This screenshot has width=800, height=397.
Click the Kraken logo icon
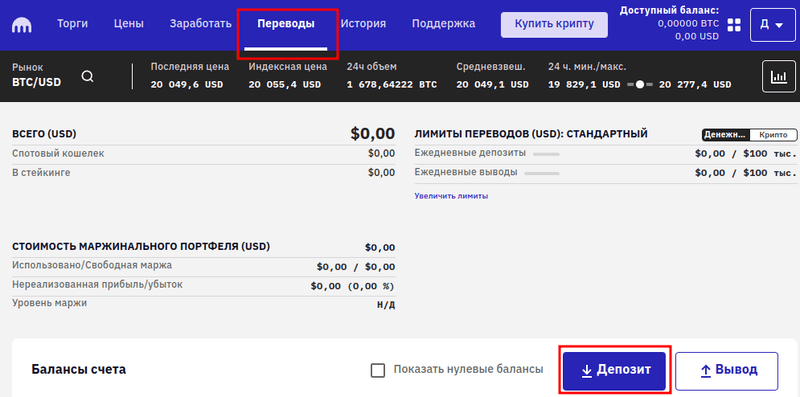point(21,24)
